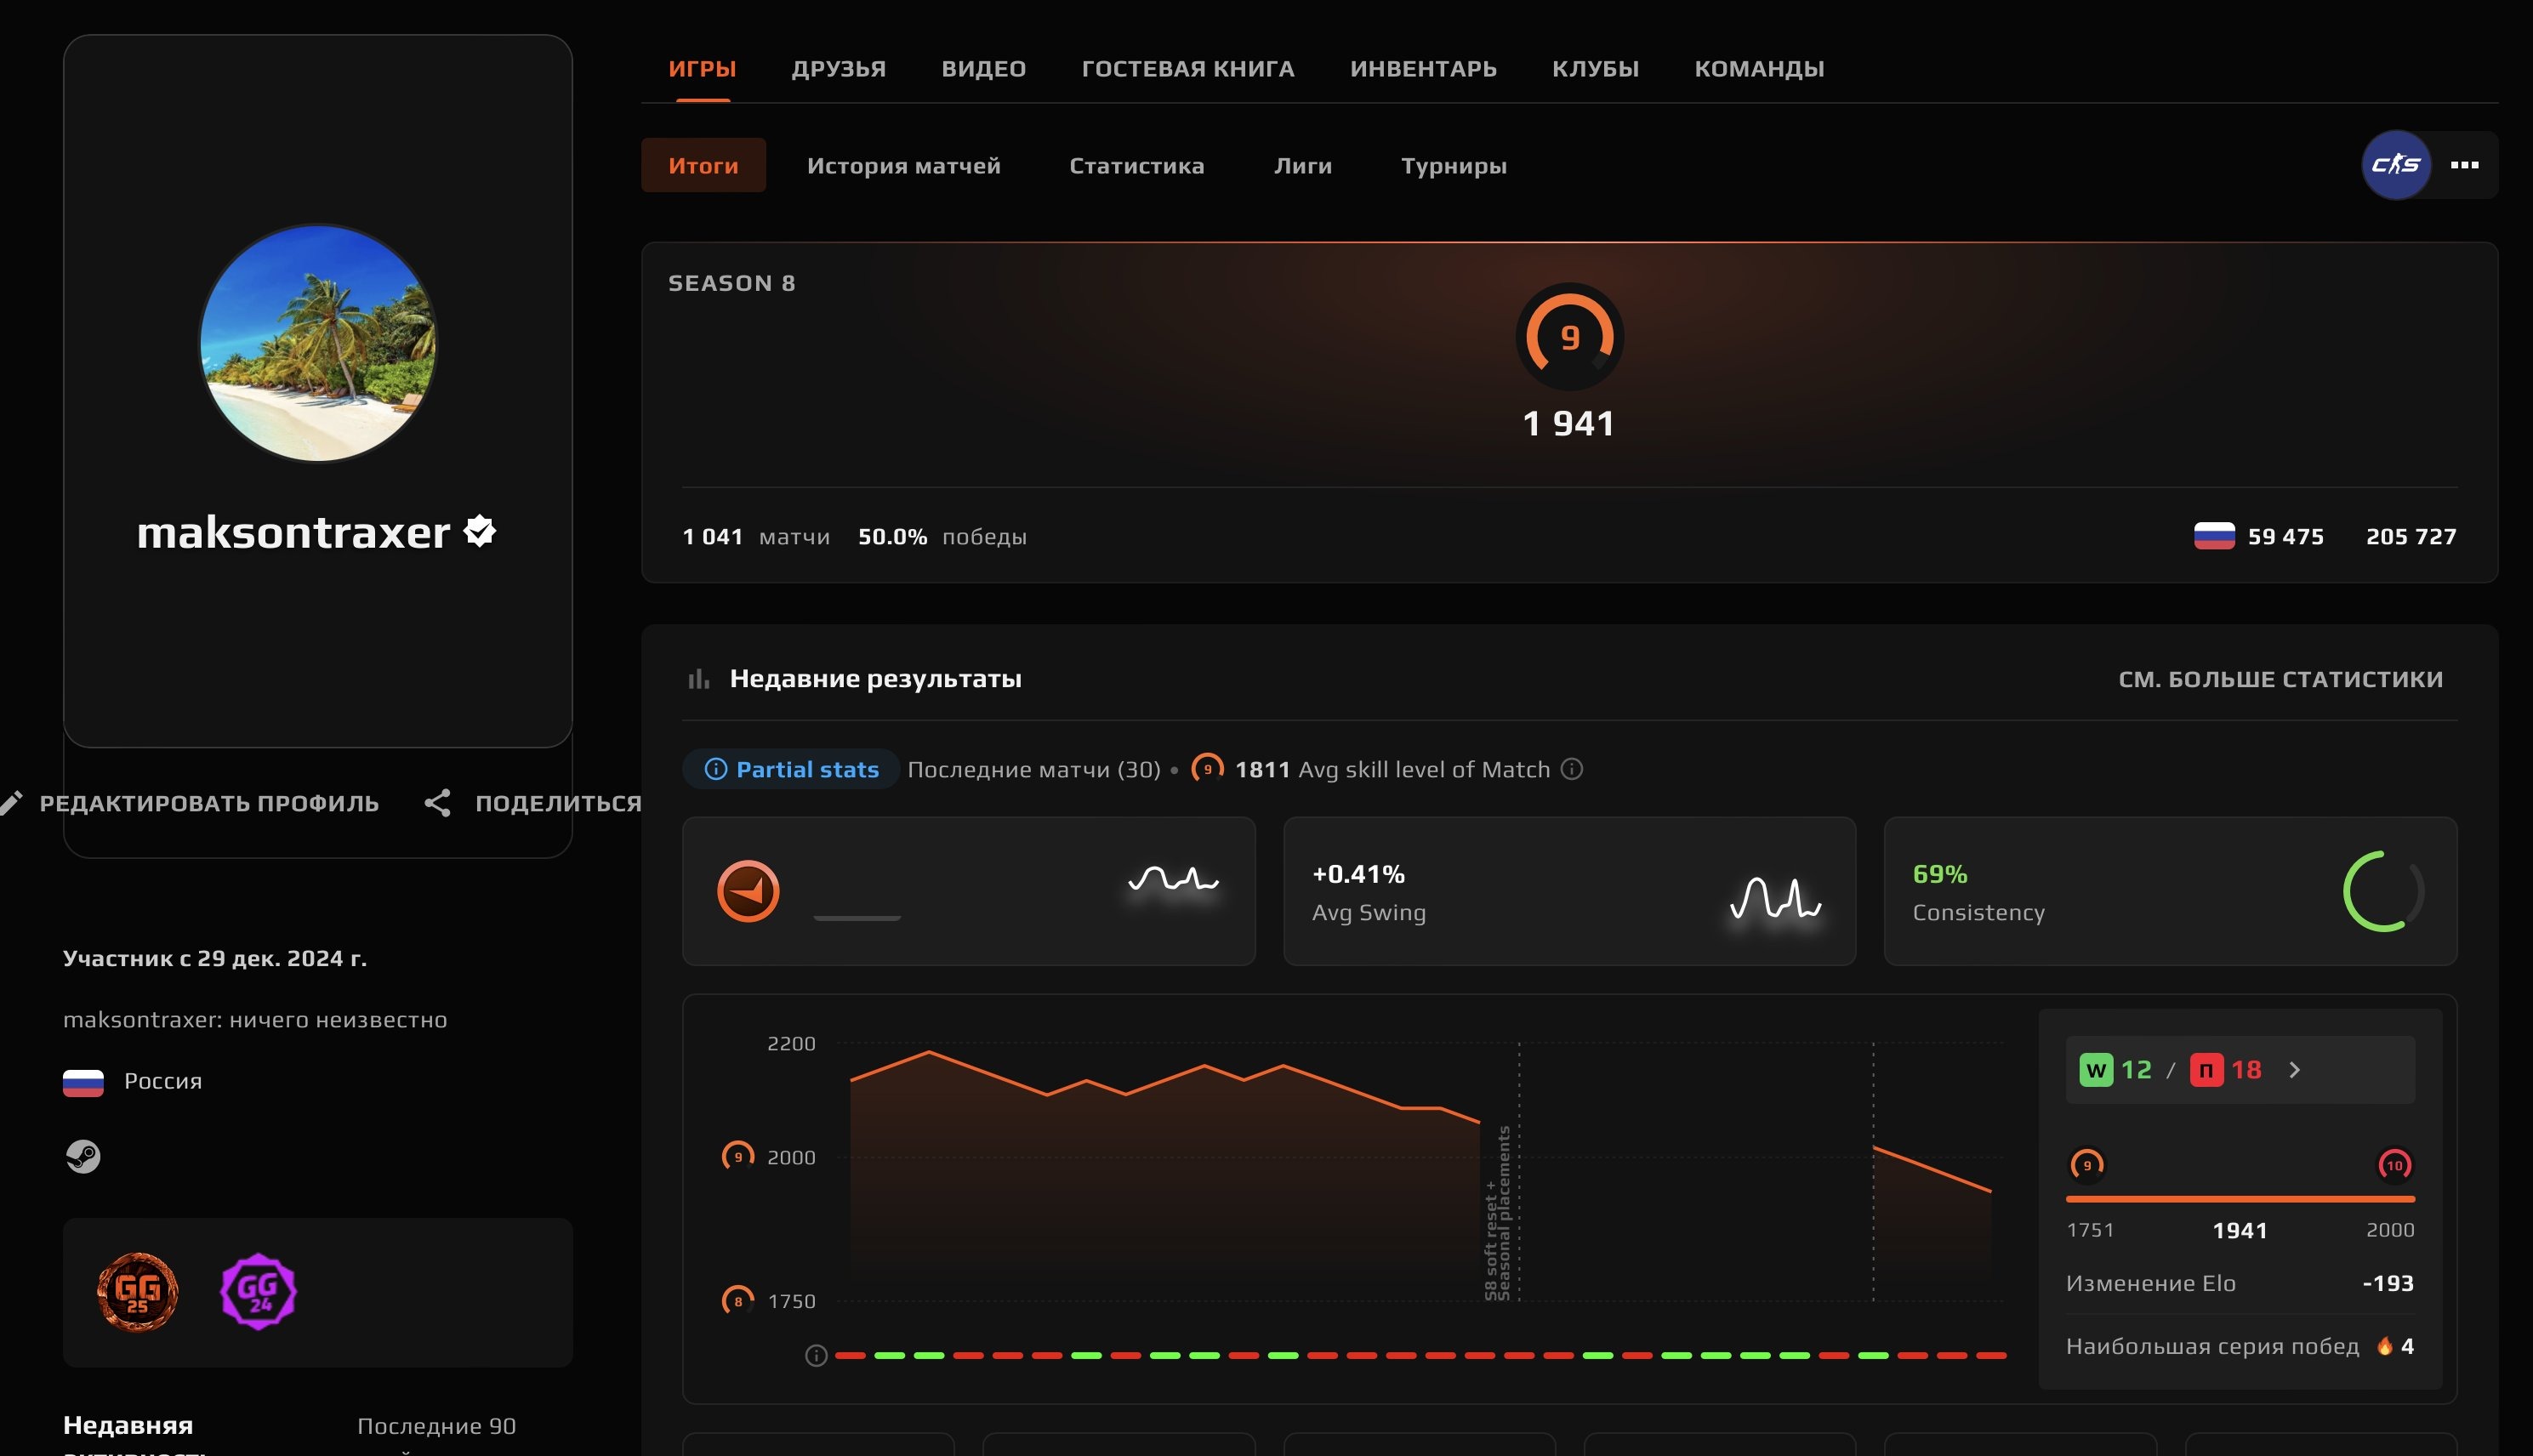Select the CS2 game icon
Screen dimensions: 2533x1456
(2396, 165)
